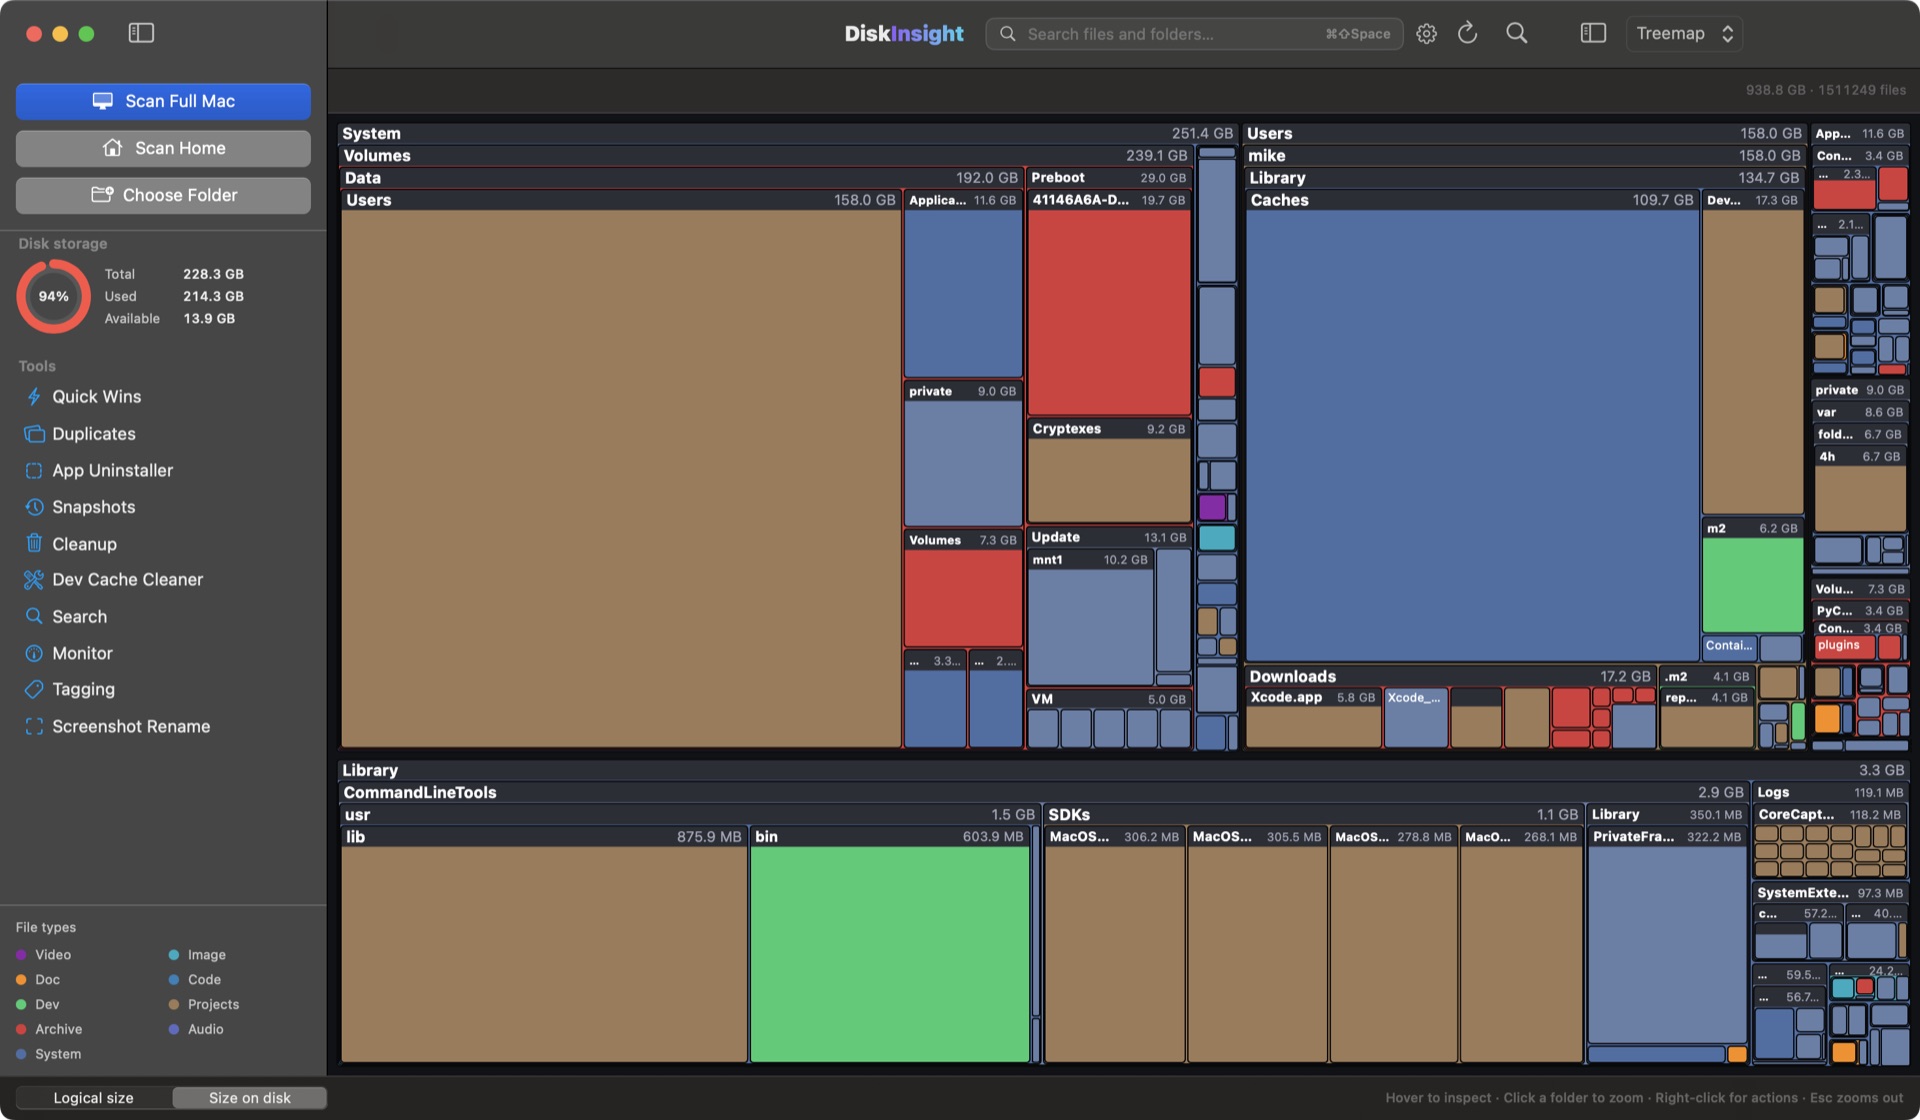The image size is (1920, 1120).
Task: Toggle the sidebar icon near window controls
Action: pos(141,33)
